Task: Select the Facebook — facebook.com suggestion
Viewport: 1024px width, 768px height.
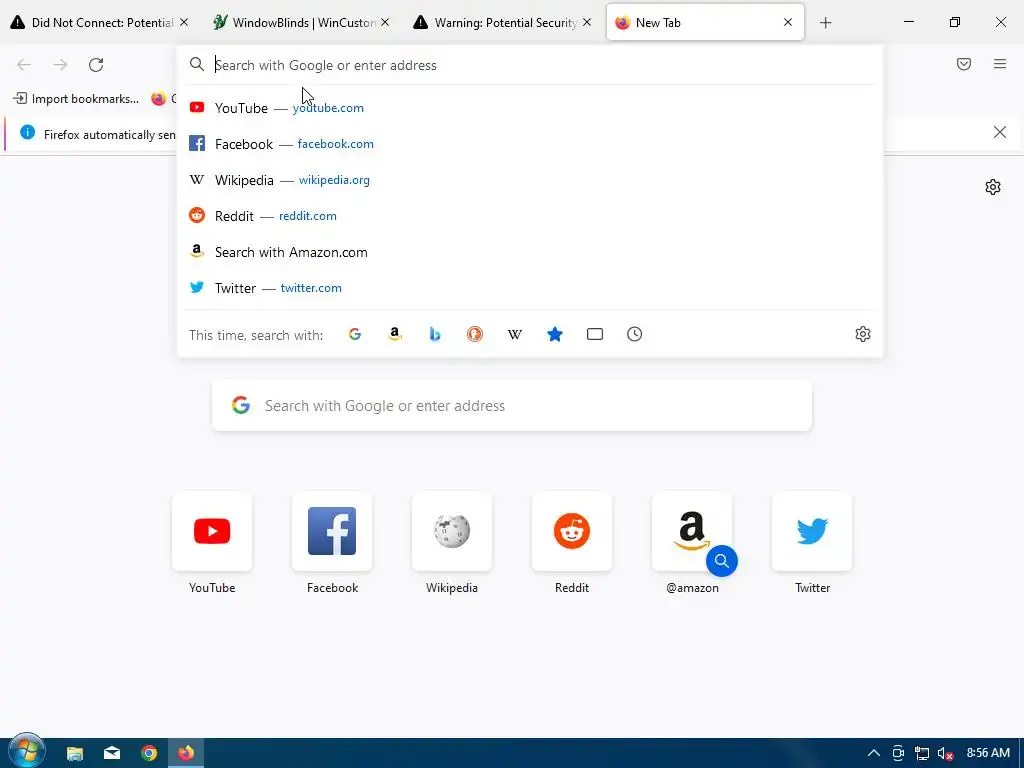Action: [x=530, y=144]
